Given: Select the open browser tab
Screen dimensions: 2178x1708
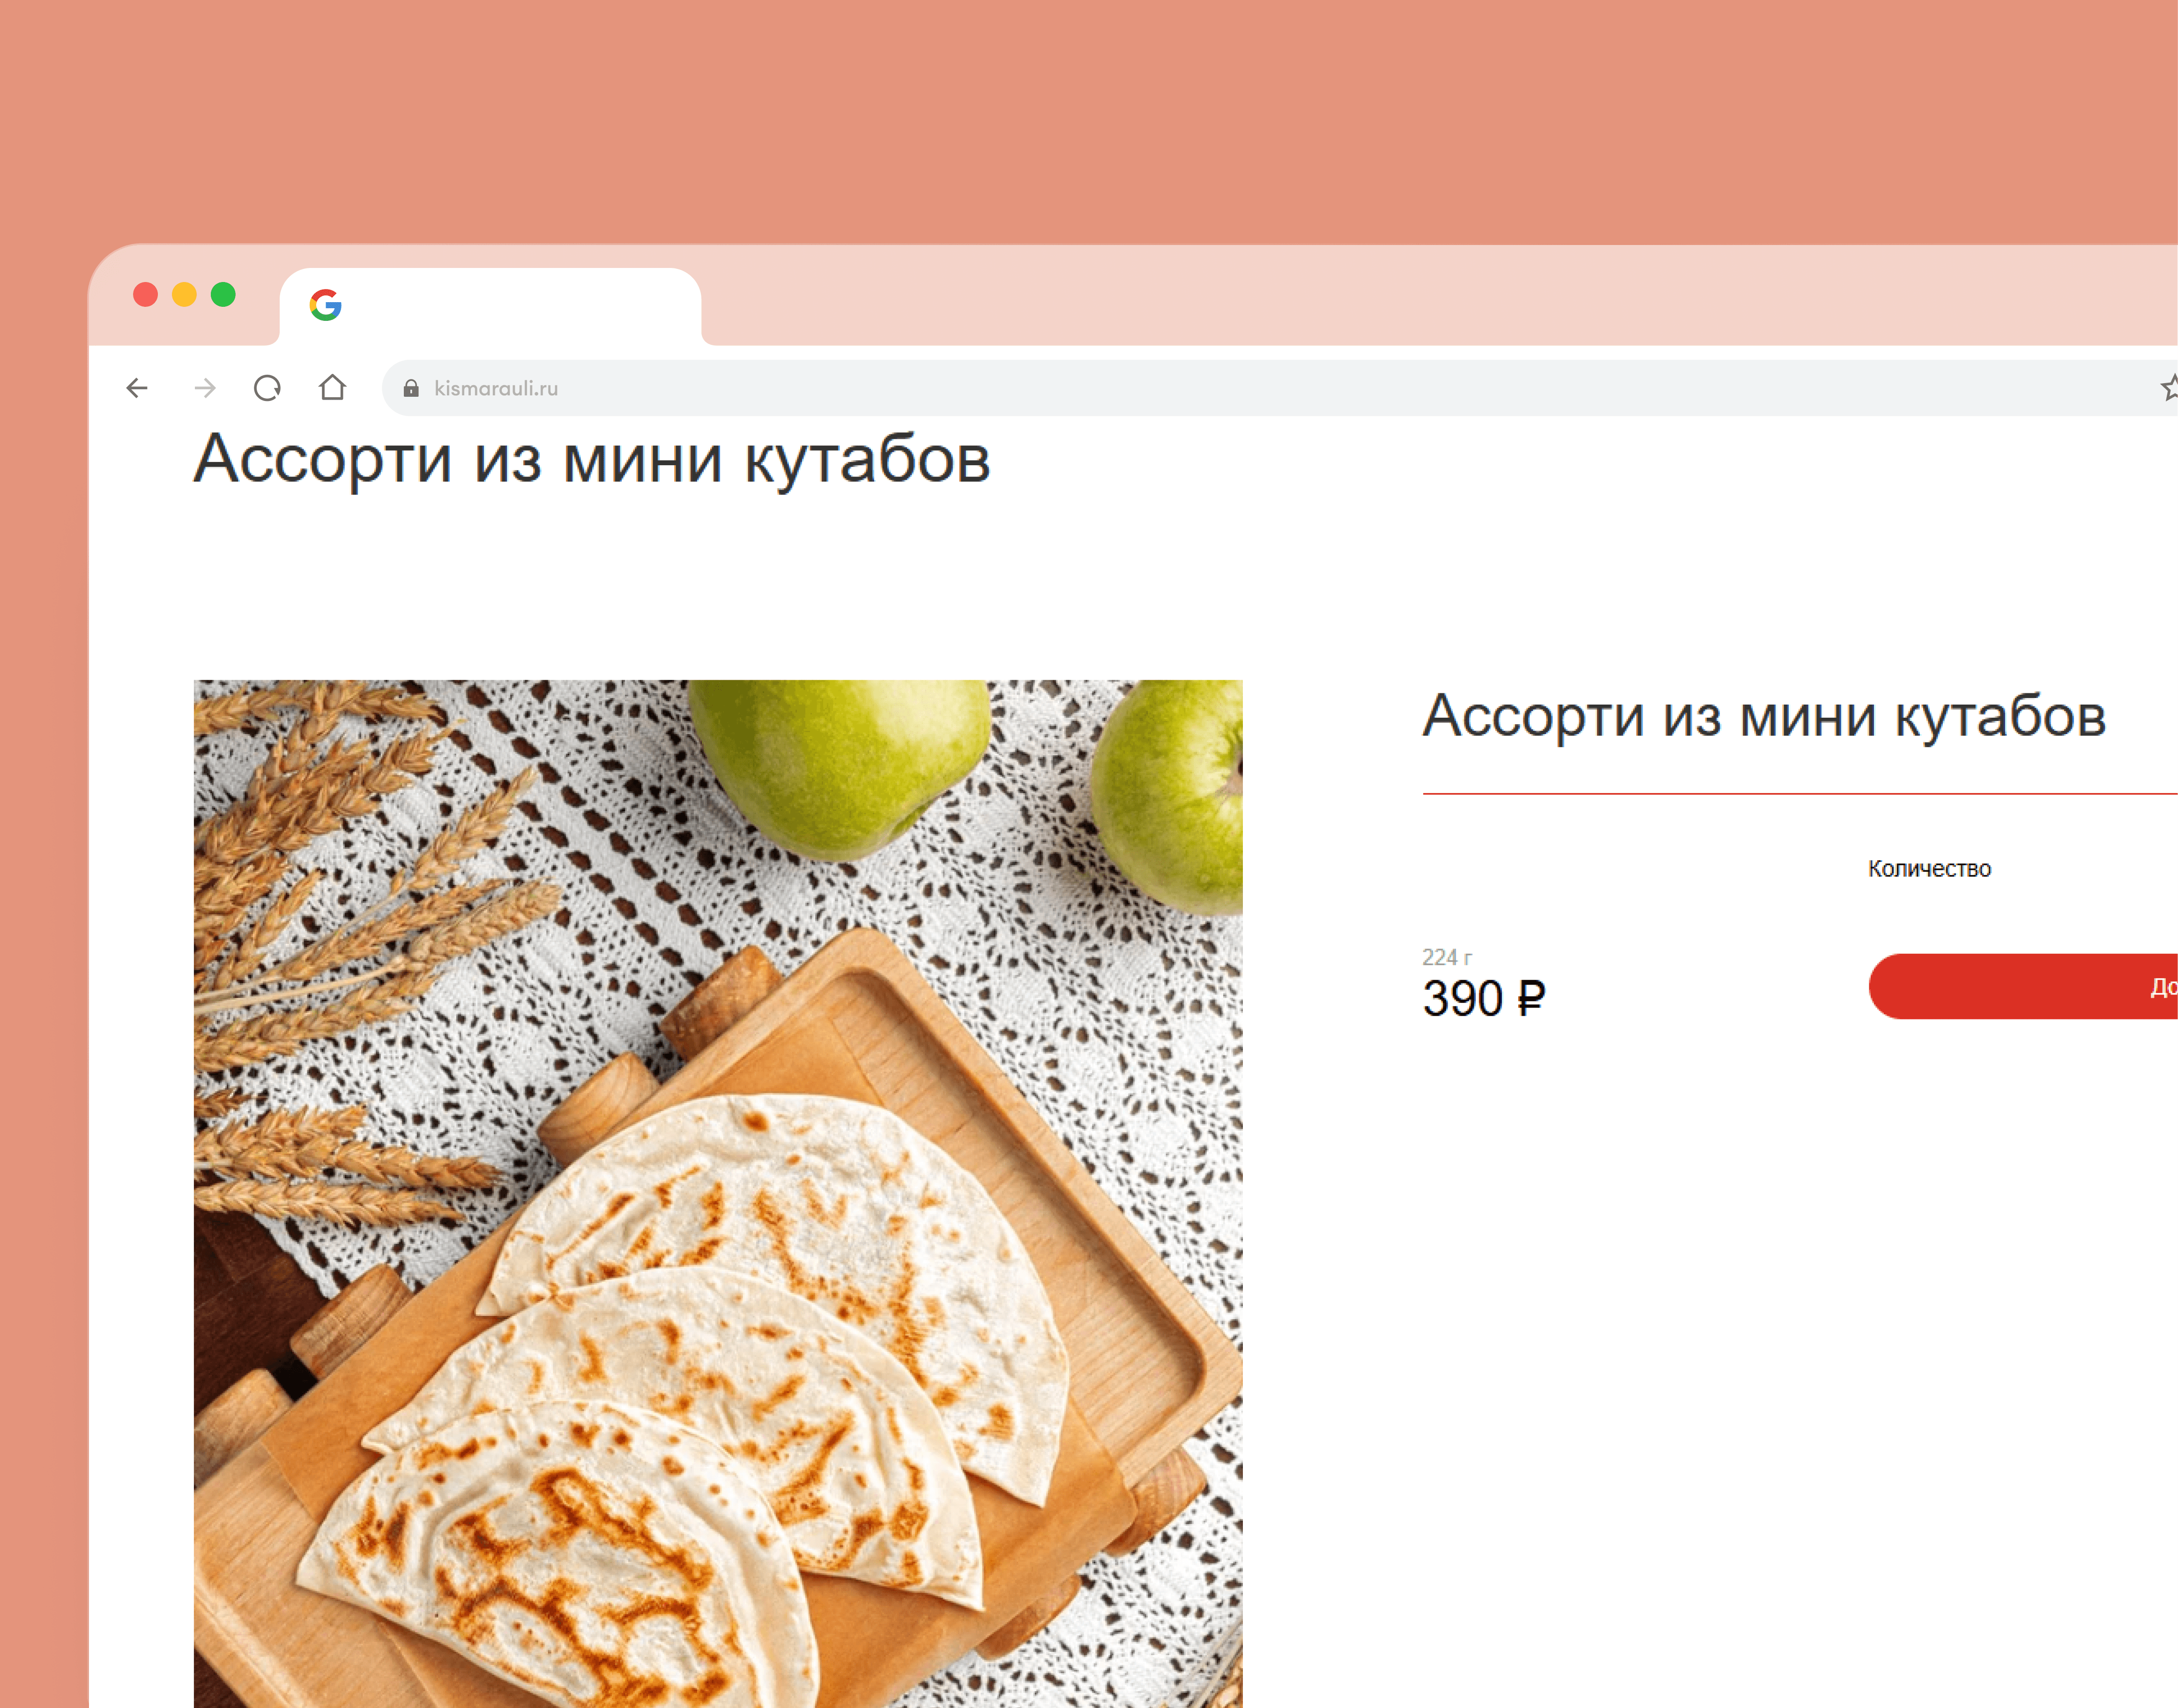Looking at the screenshot, I should [x=490, y=306].
